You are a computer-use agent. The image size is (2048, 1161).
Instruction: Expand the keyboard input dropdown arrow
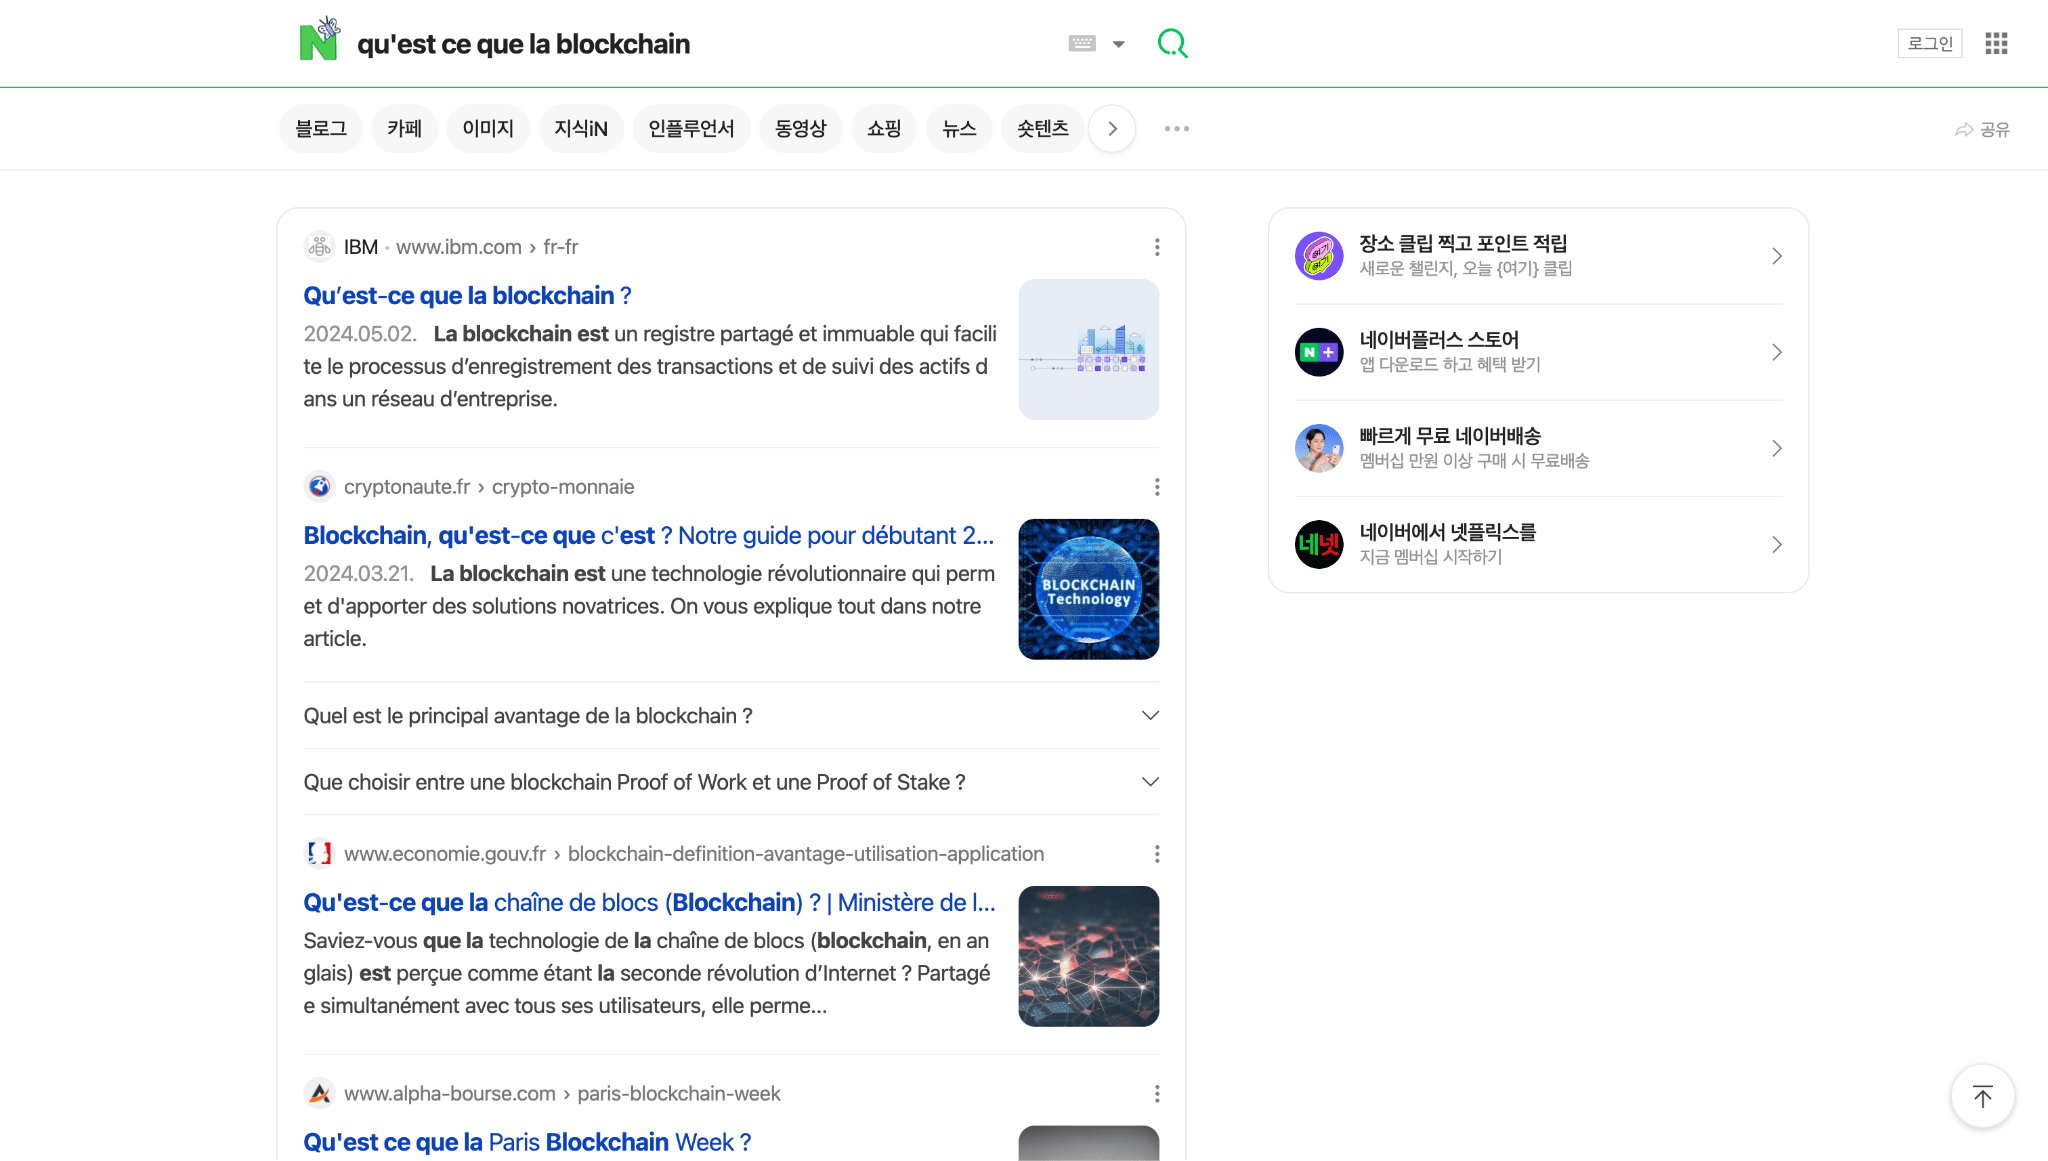click(x=1119, y=44)
